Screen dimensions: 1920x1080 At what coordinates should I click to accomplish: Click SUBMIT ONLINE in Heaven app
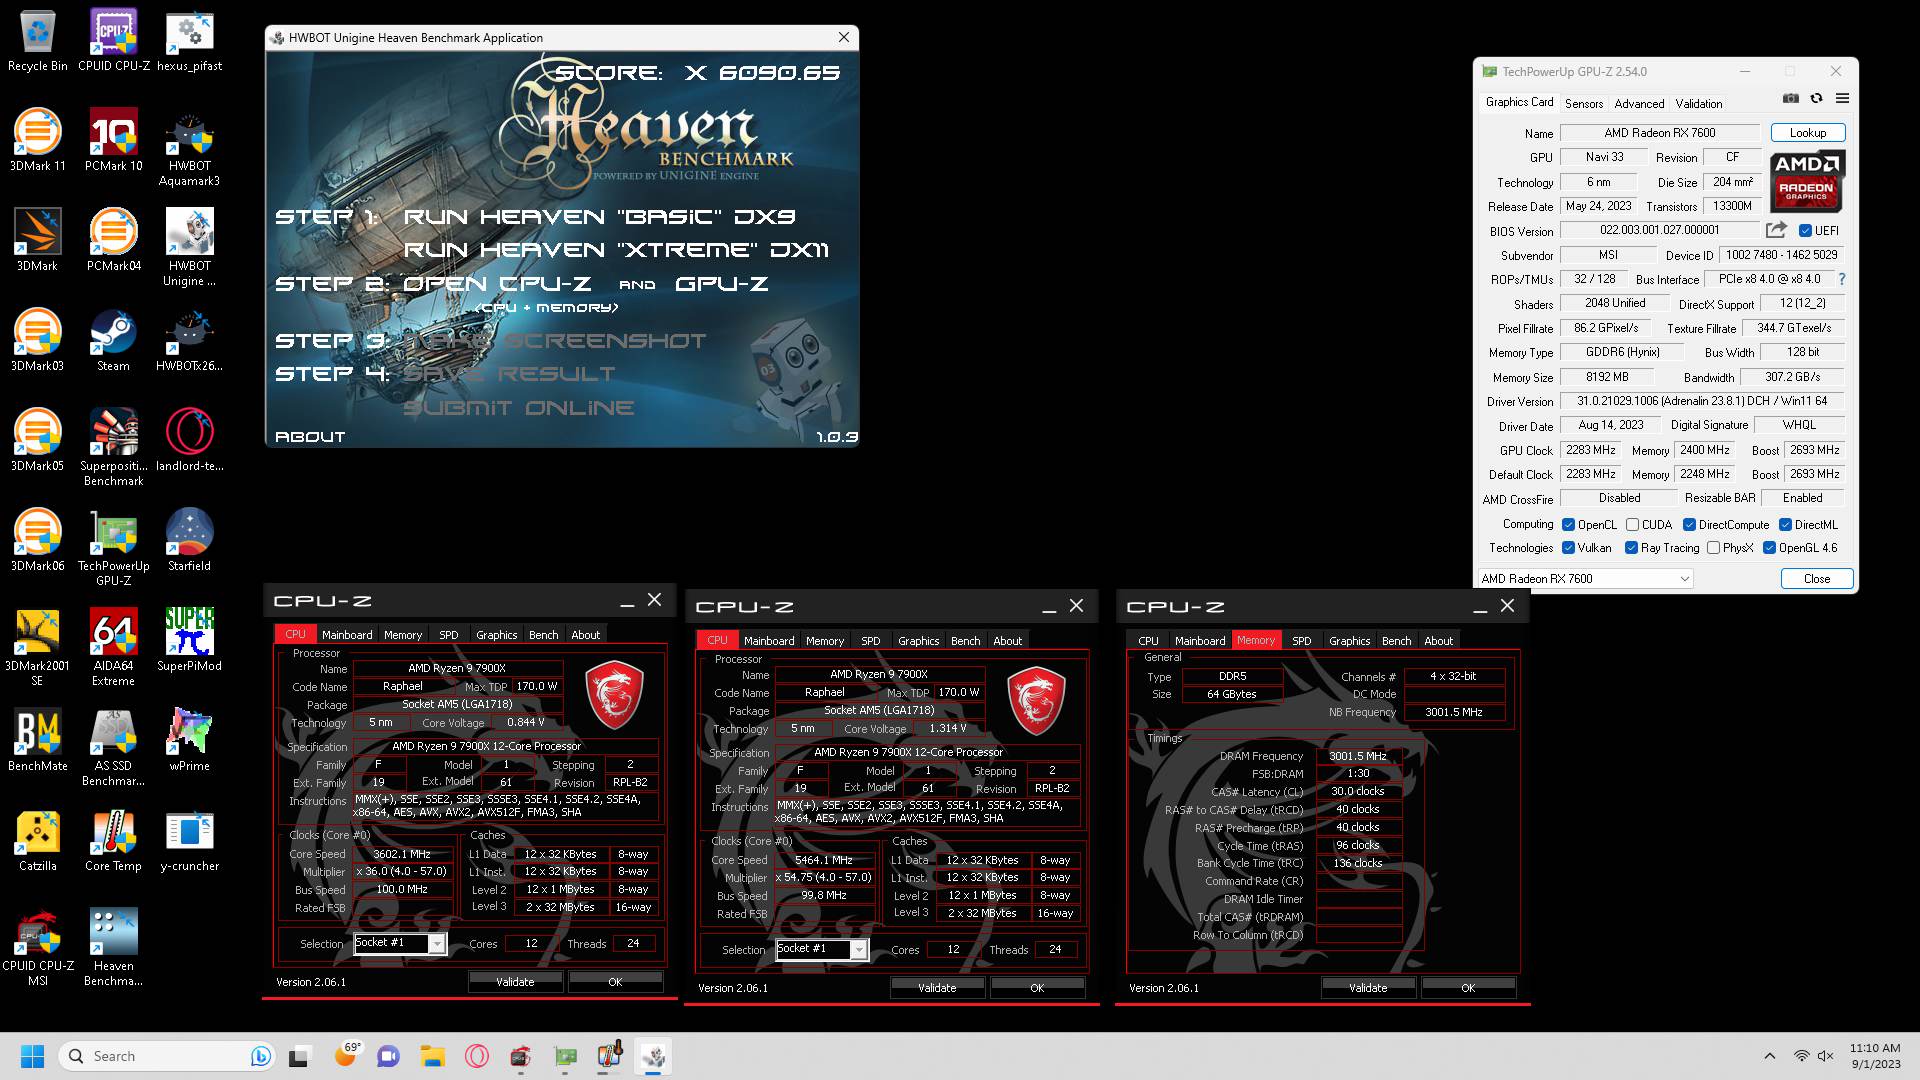pos(519,408)
